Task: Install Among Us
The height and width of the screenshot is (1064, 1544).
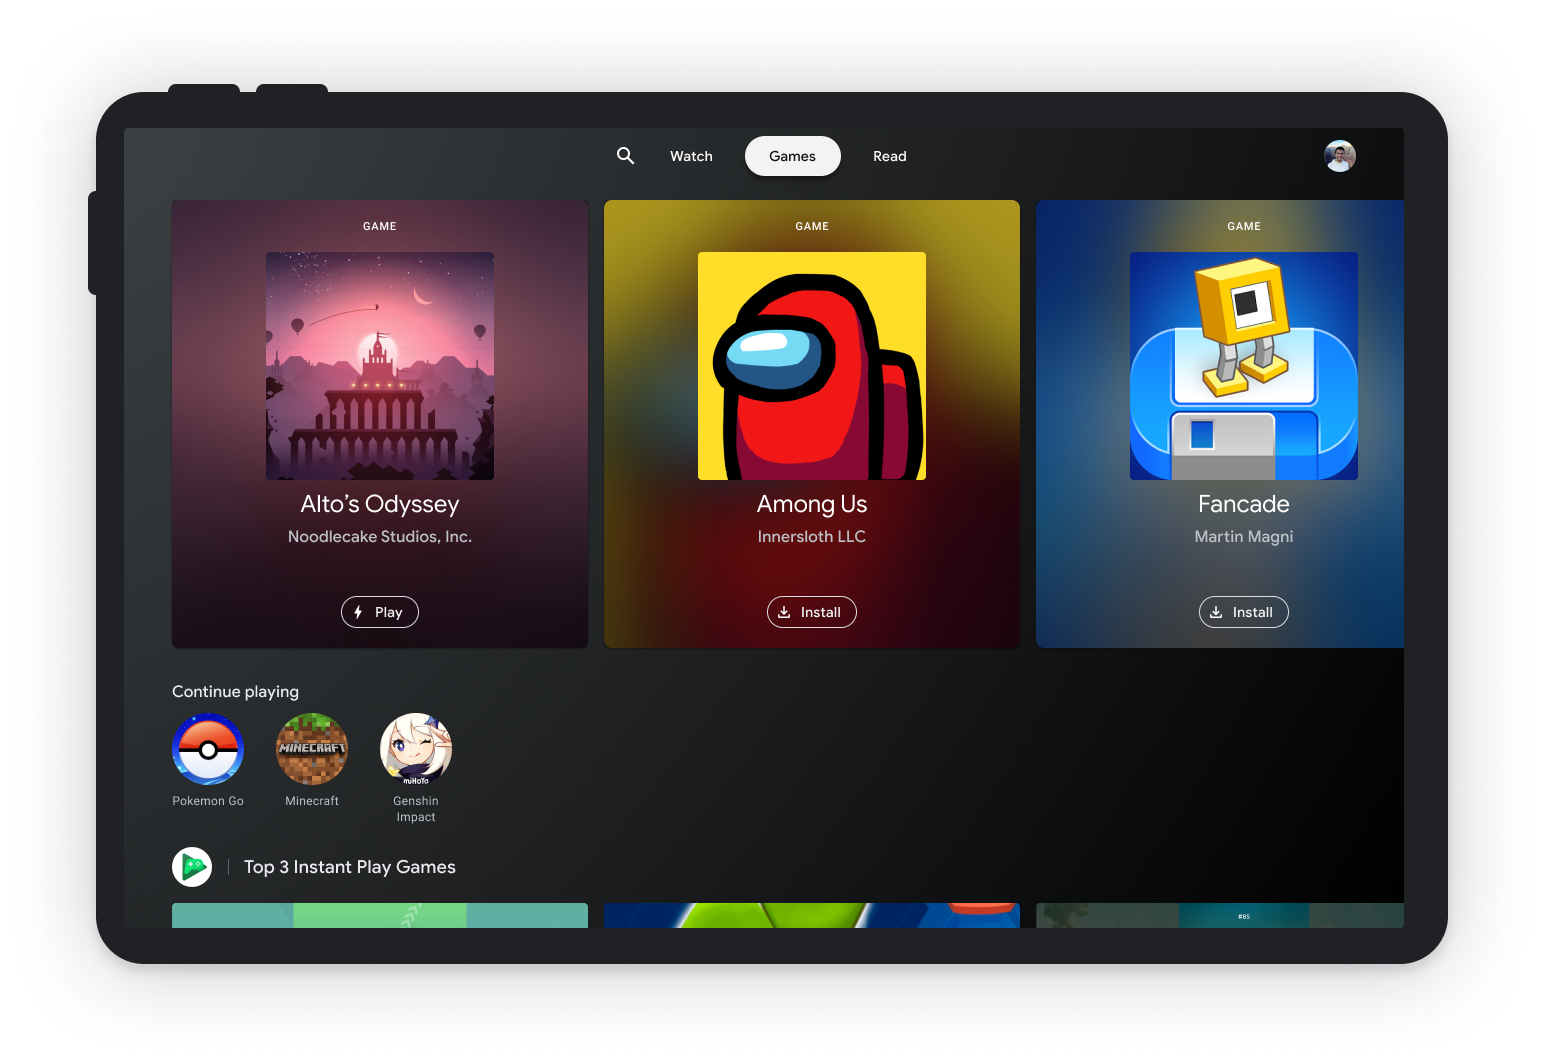Action: click(811, 612)
